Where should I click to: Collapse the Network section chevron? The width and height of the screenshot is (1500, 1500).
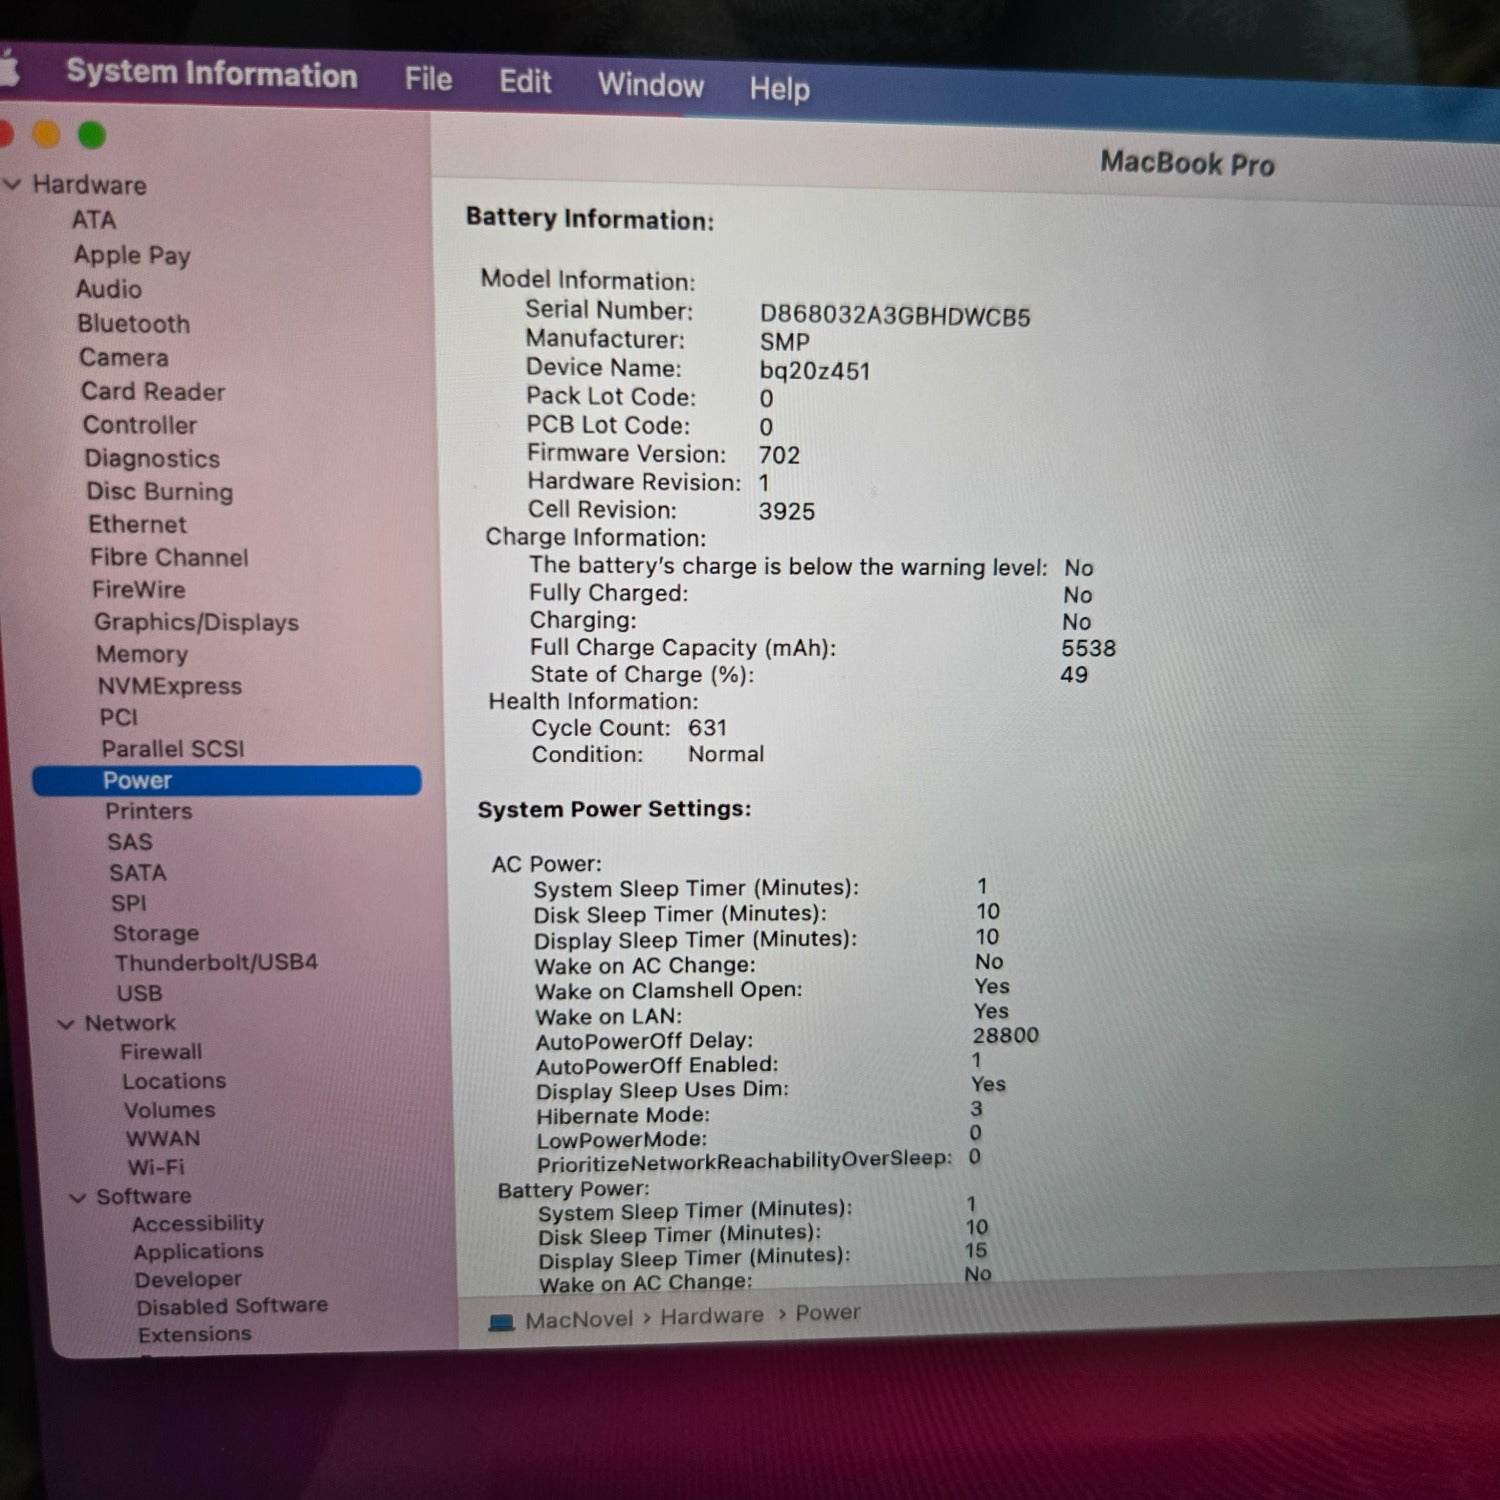pos(66,1024)
